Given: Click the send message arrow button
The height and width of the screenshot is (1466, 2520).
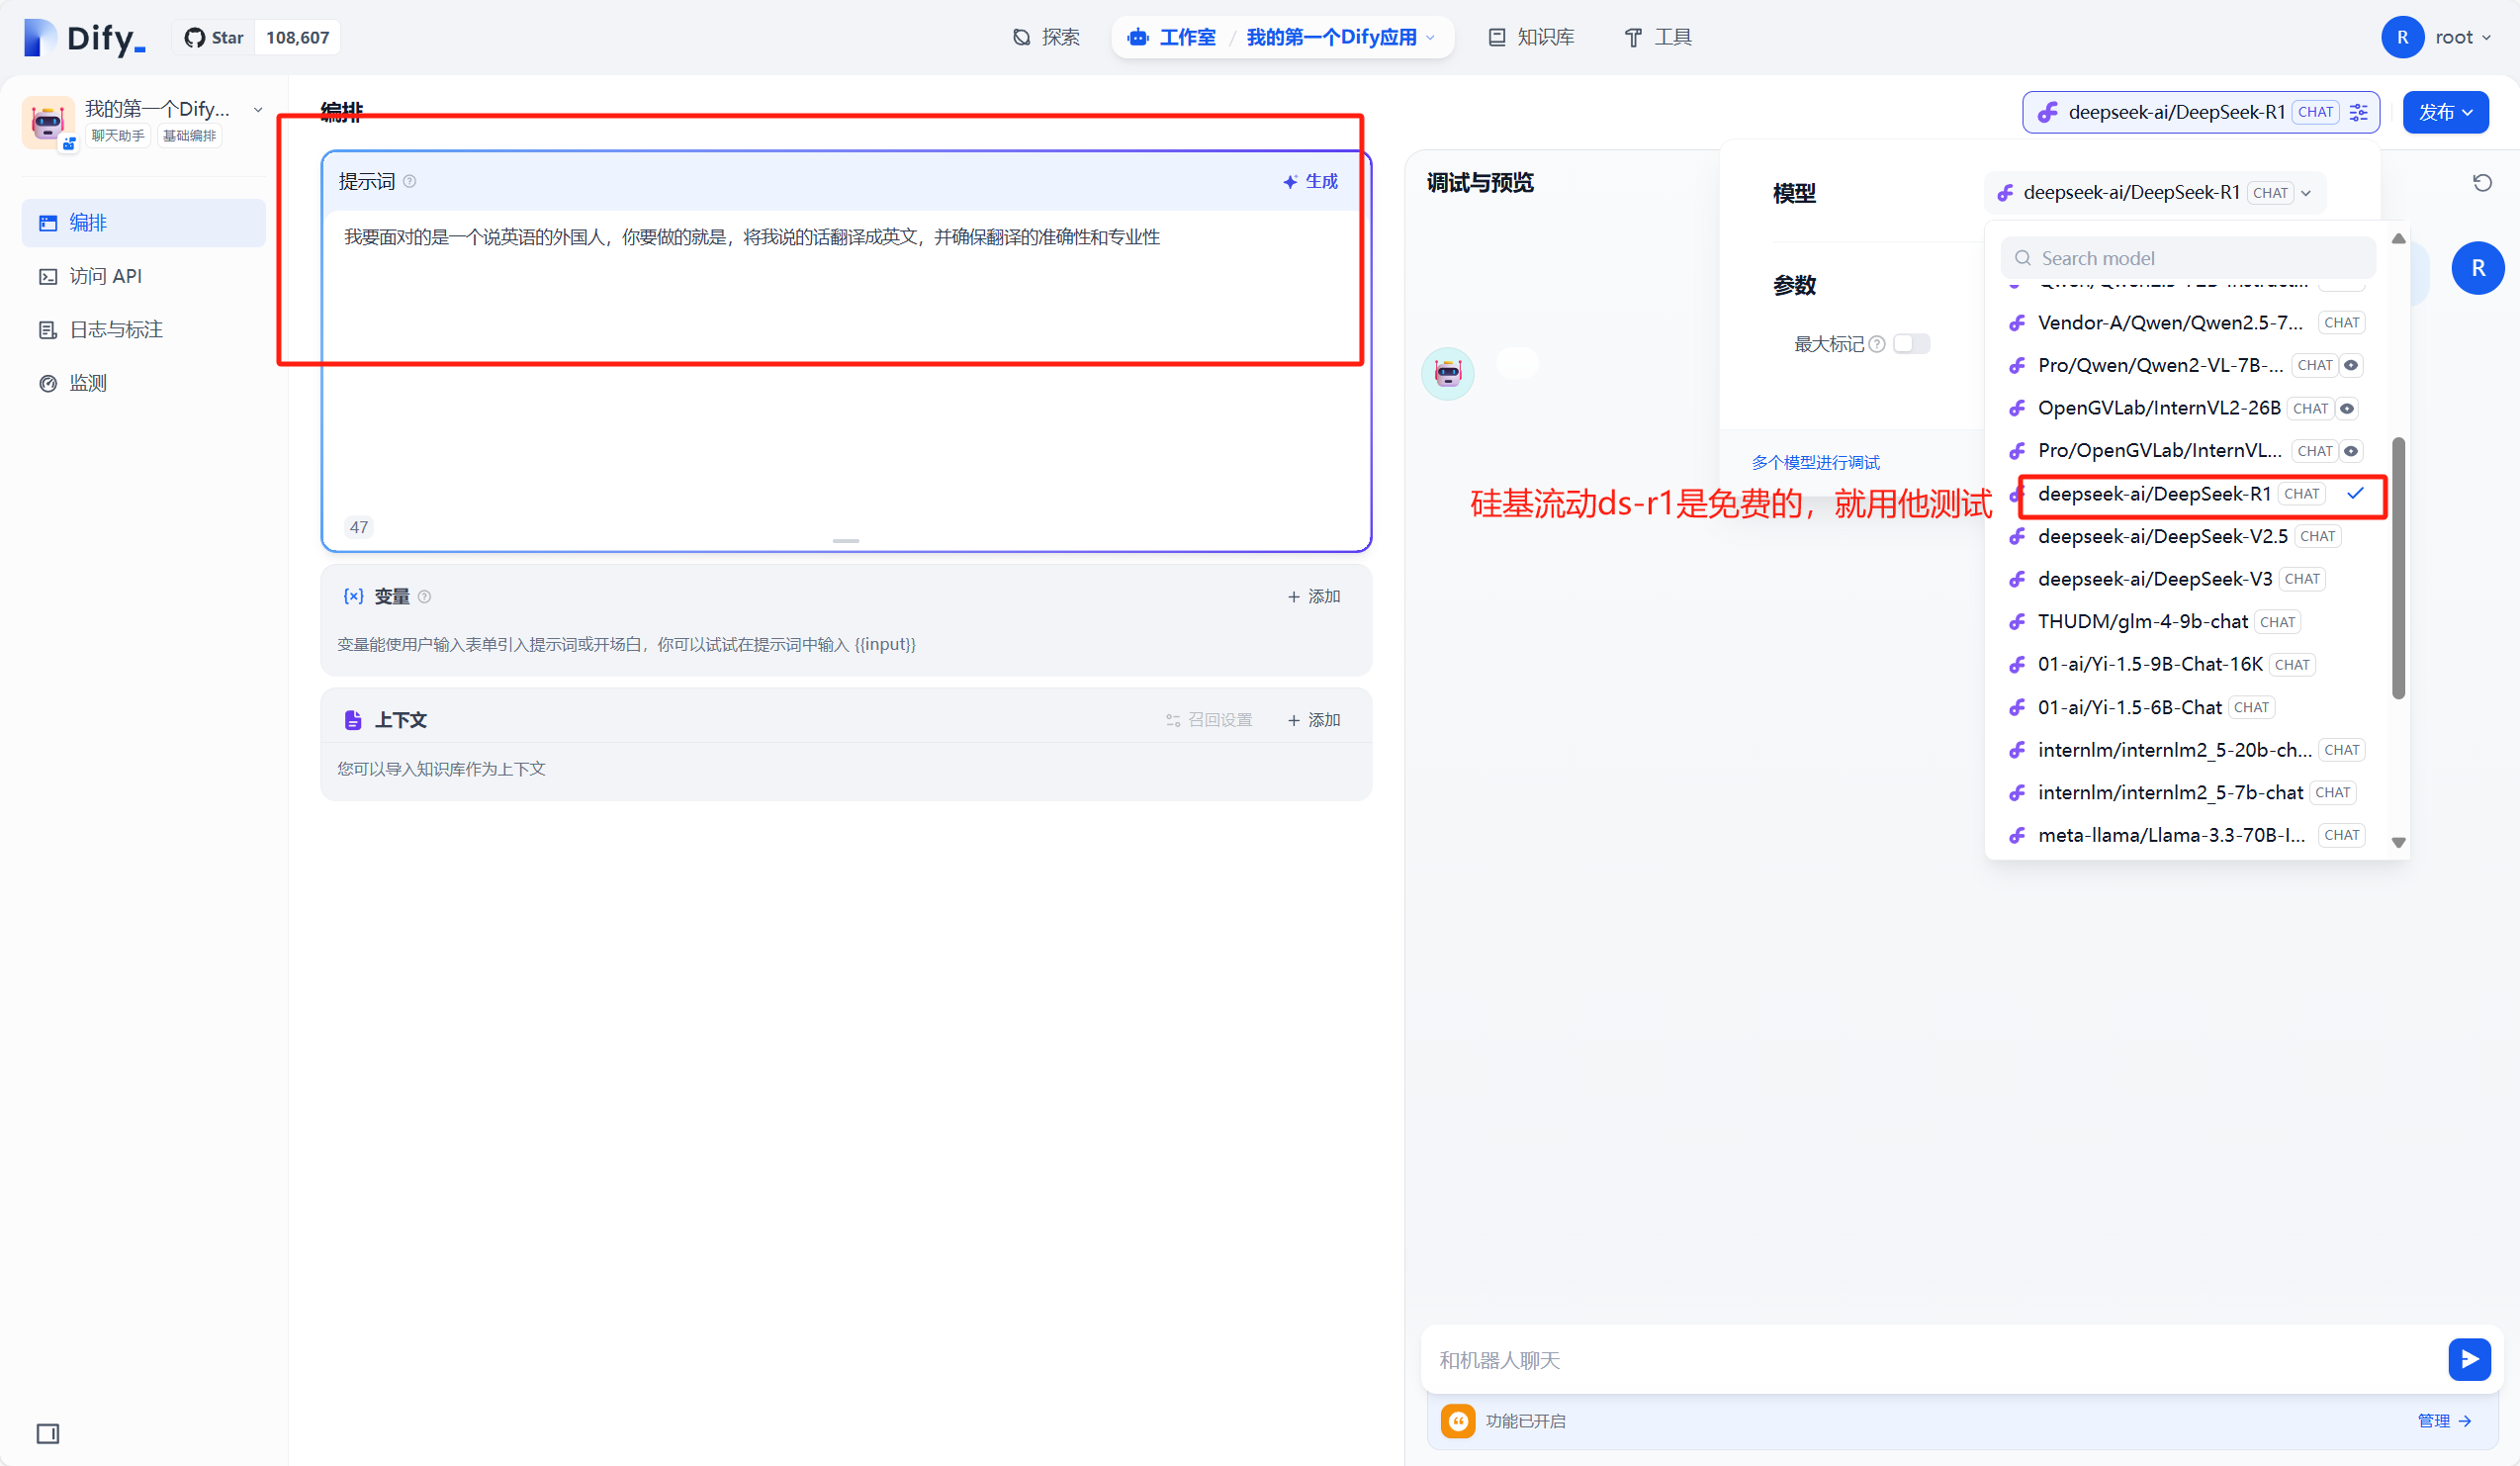Looking at the screenshot, I should 2468,1359.
